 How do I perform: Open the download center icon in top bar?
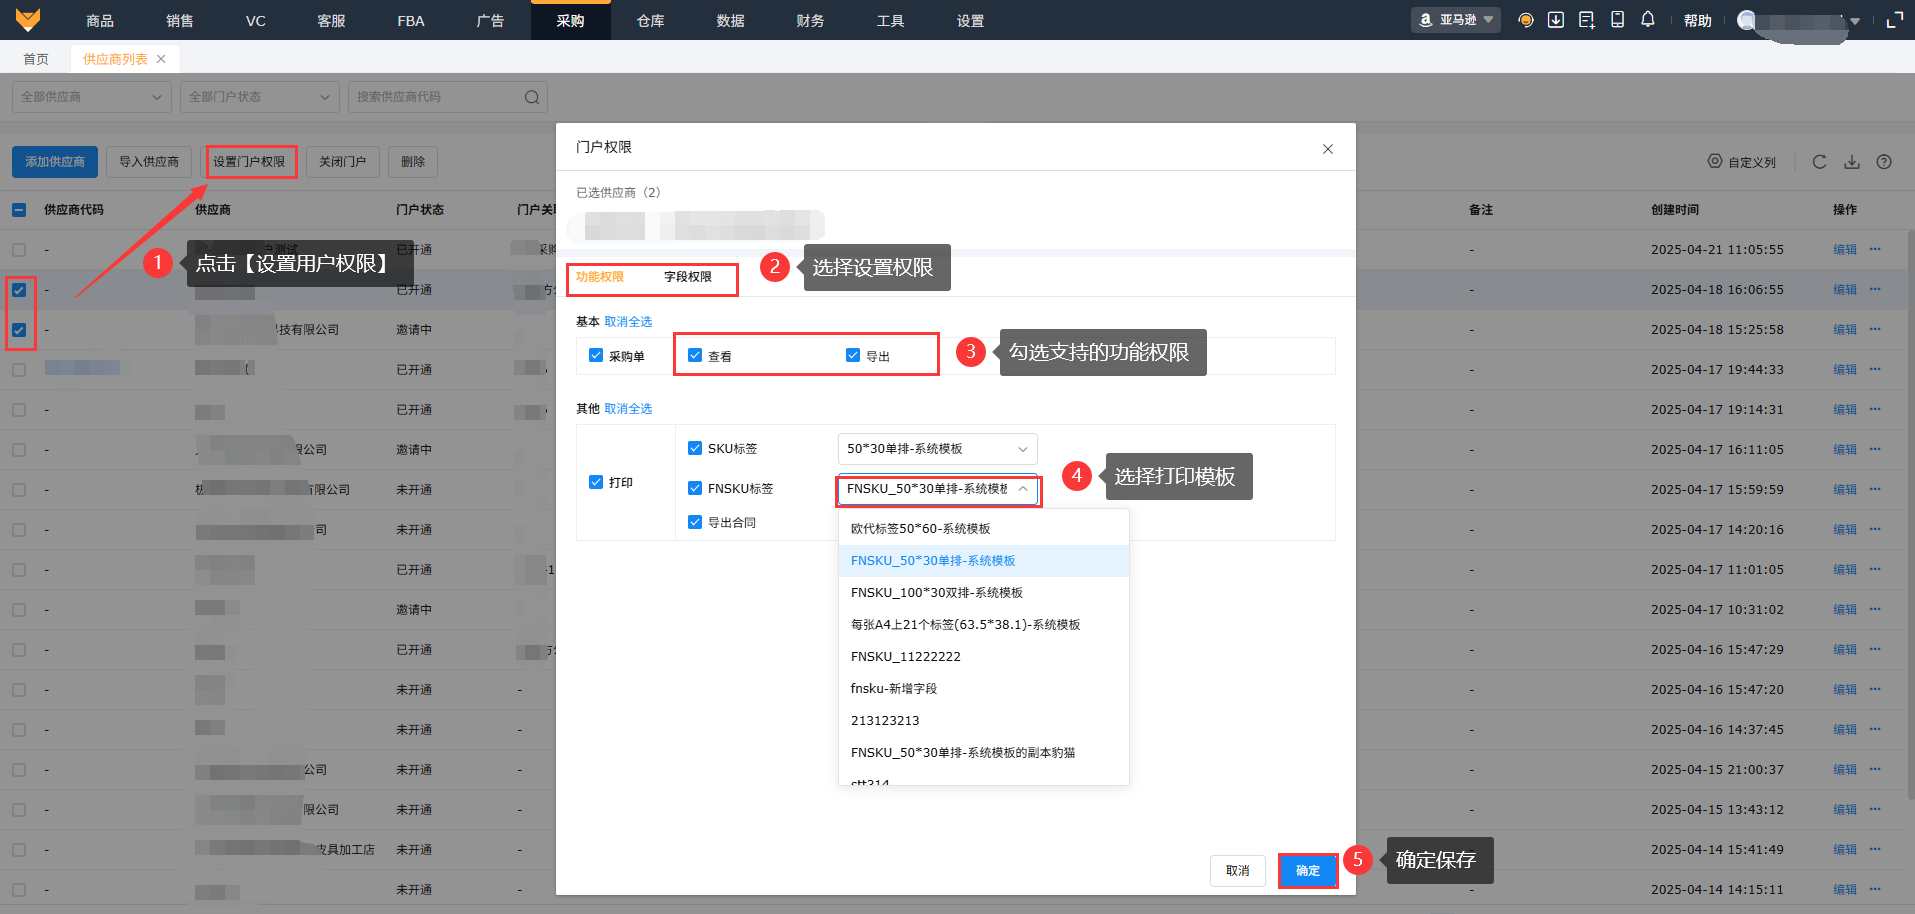(1556, 20)
